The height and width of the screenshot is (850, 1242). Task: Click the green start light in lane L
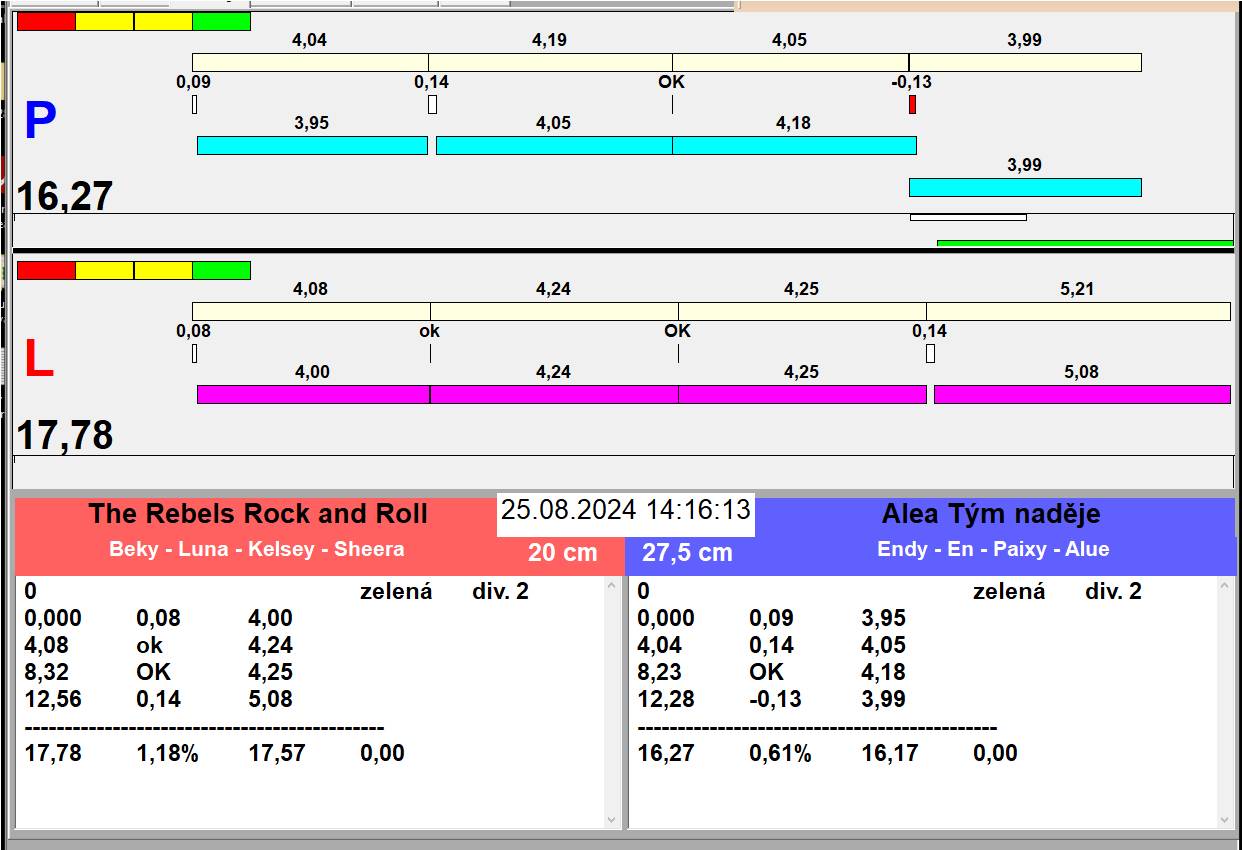point(221,270)
